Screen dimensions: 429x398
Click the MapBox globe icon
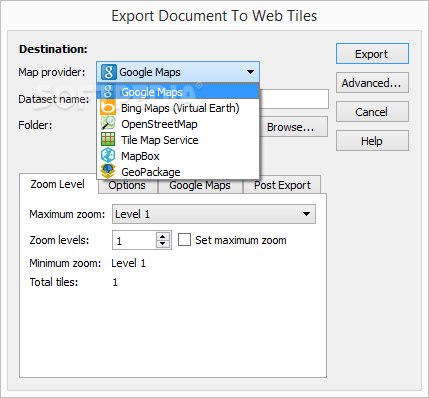point(108,156)
